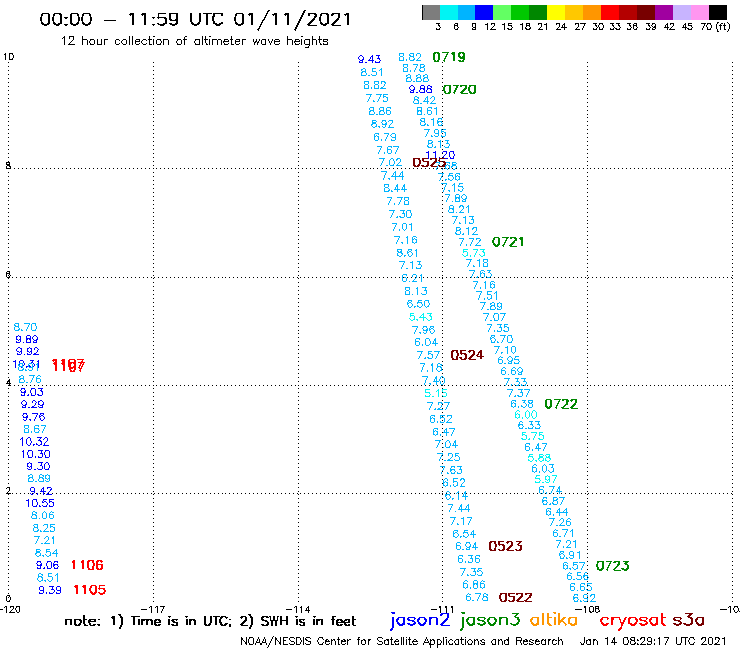The image size is (740, 650).
Task: Click the wave height value 10.30
Action: (35, 454)
